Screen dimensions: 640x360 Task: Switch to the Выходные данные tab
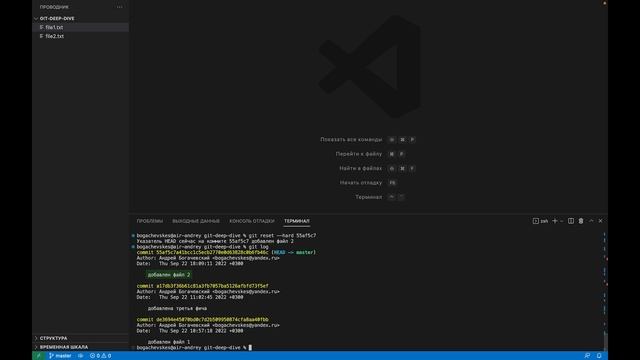point(196,221)
